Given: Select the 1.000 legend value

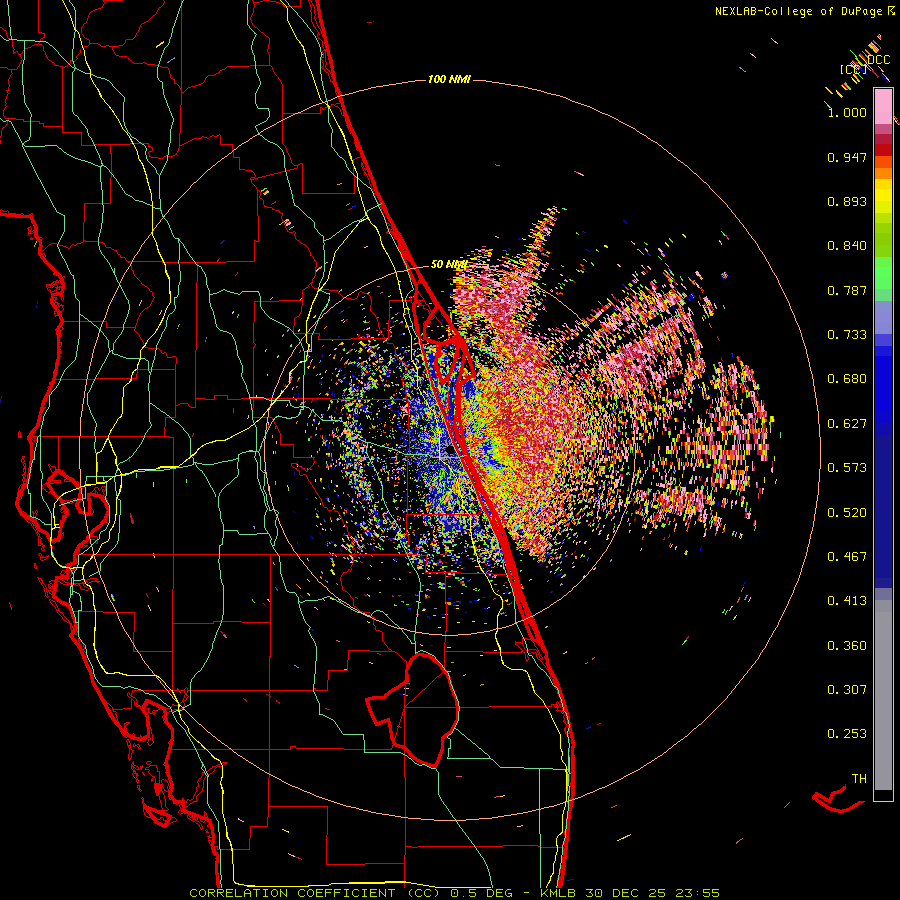Looking at the screenshot, I should [847, 112].
